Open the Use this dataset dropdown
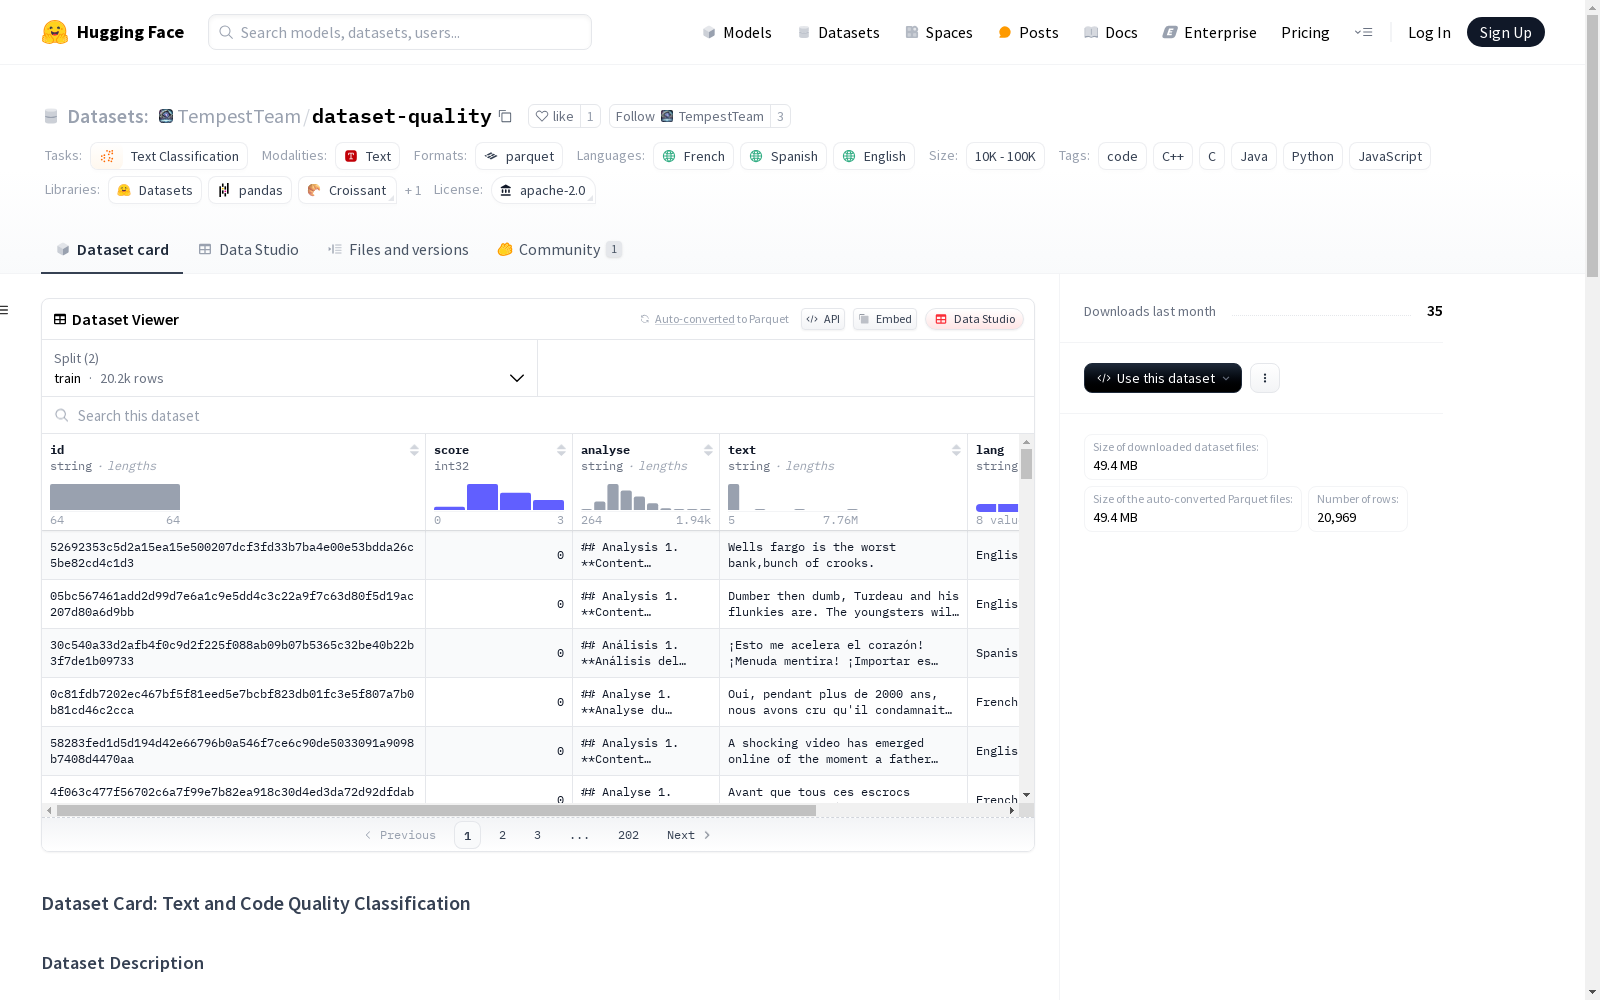This screenshot has width=1600, height=1000. pos(1163,378)
